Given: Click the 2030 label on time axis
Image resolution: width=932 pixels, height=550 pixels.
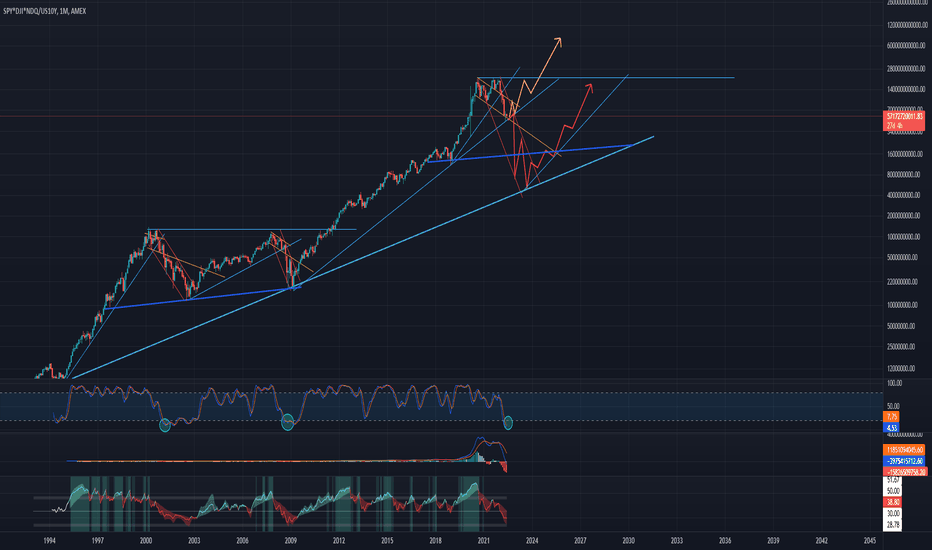Looking at the screenshot, I should pyautogui.click(x=628, y=540).
